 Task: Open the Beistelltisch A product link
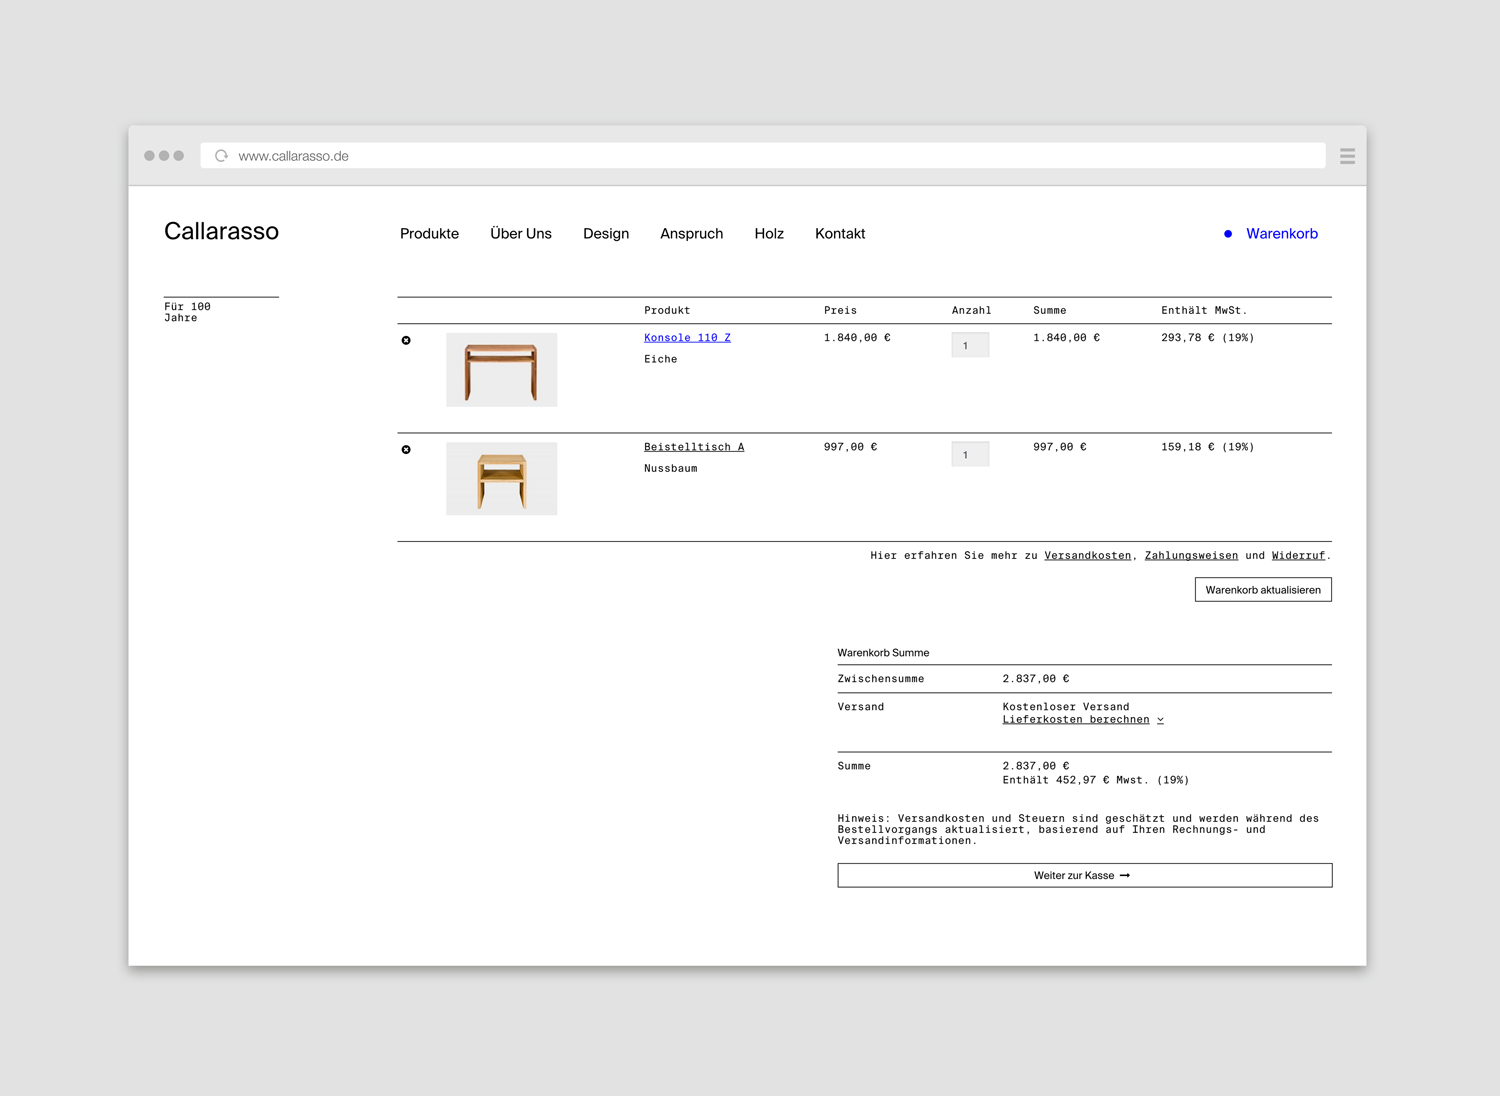click(x=693, y=447)
